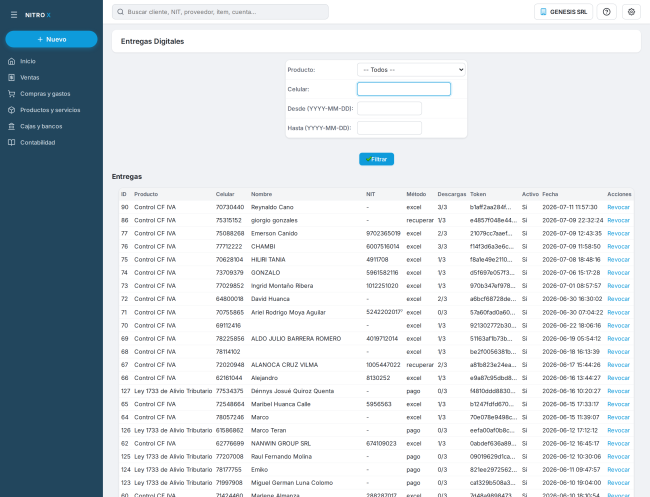Viewport: 650px width, 497px height.
Task: Open the help question-mark icon
Action: [606, 12]
